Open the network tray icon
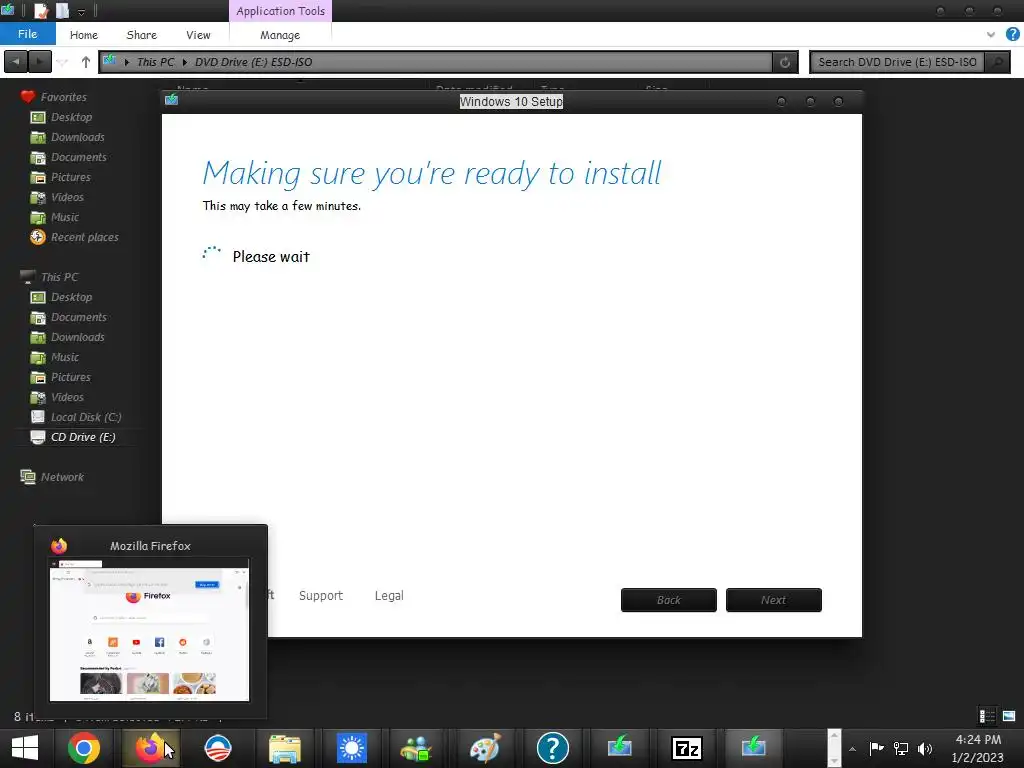 coord(901,748)
